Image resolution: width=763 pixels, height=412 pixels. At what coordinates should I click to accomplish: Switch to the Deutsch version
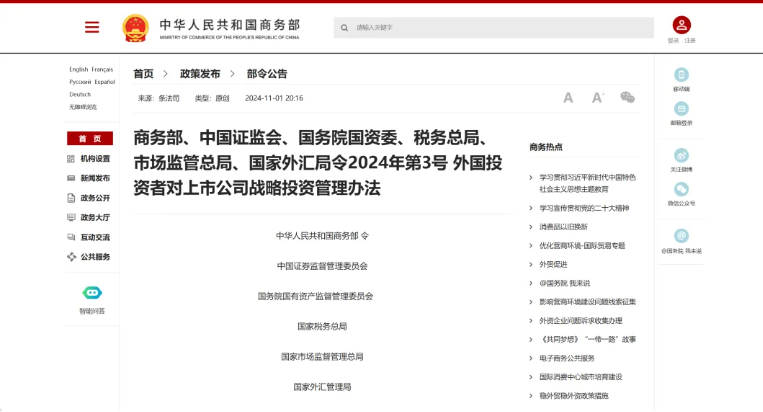coord(80,94)
